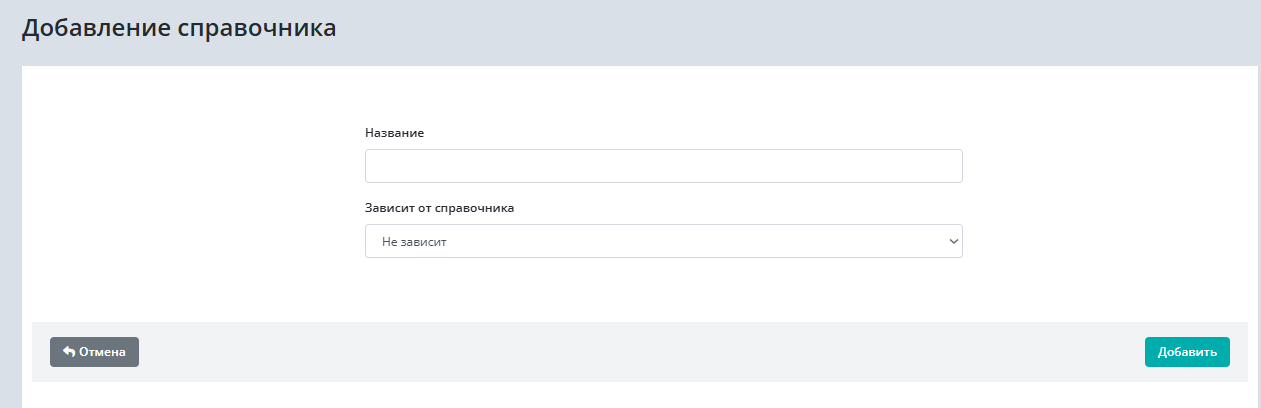The width and height of the screenshot is (1261, 408).
Task: Click the white Добавить text label
Action: click(x=1187, y=352)
